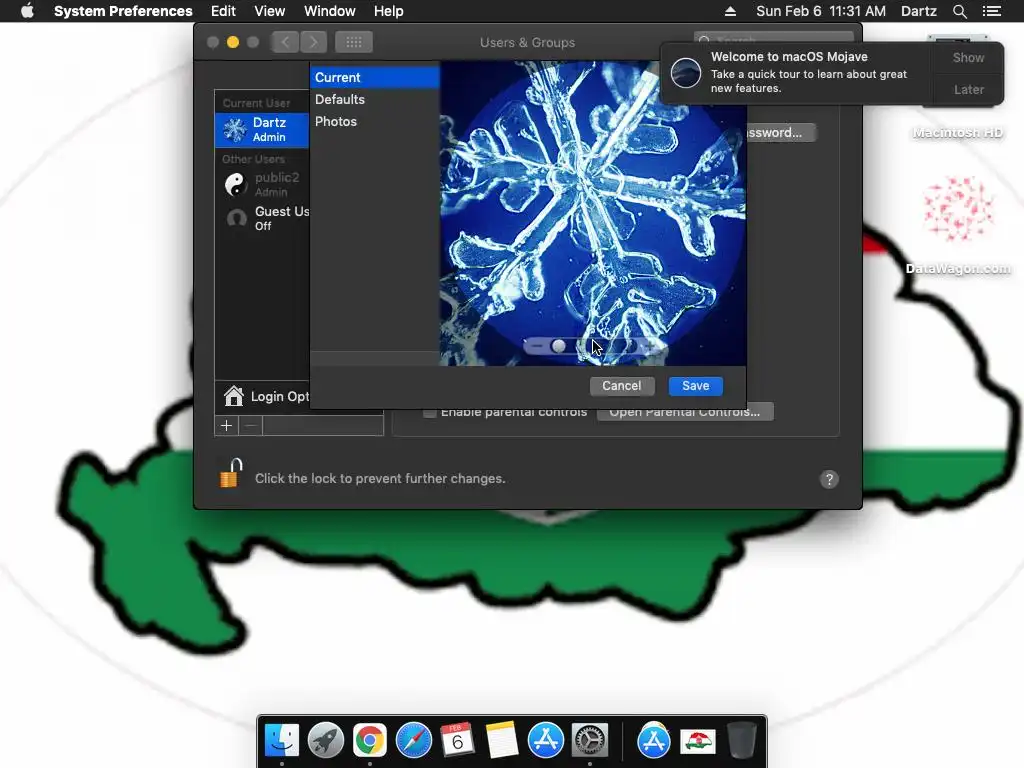Open Calendar from the Dock
This screenshot has height=768, width=1024.
(458, 741)
